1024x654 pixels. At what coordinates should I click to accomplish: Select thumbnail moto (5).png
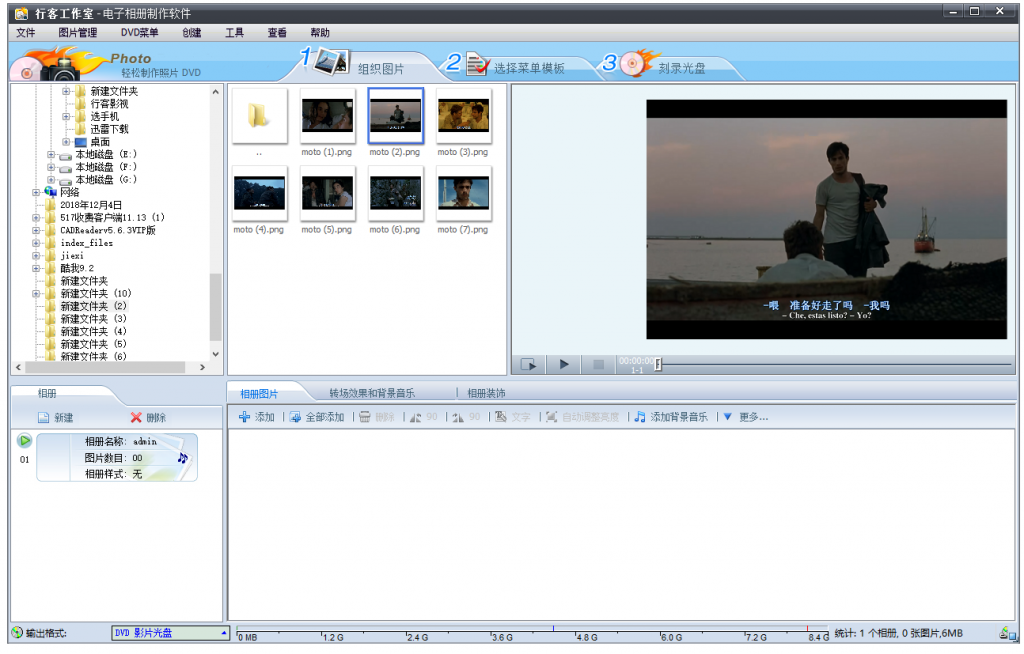pos(327,193)
